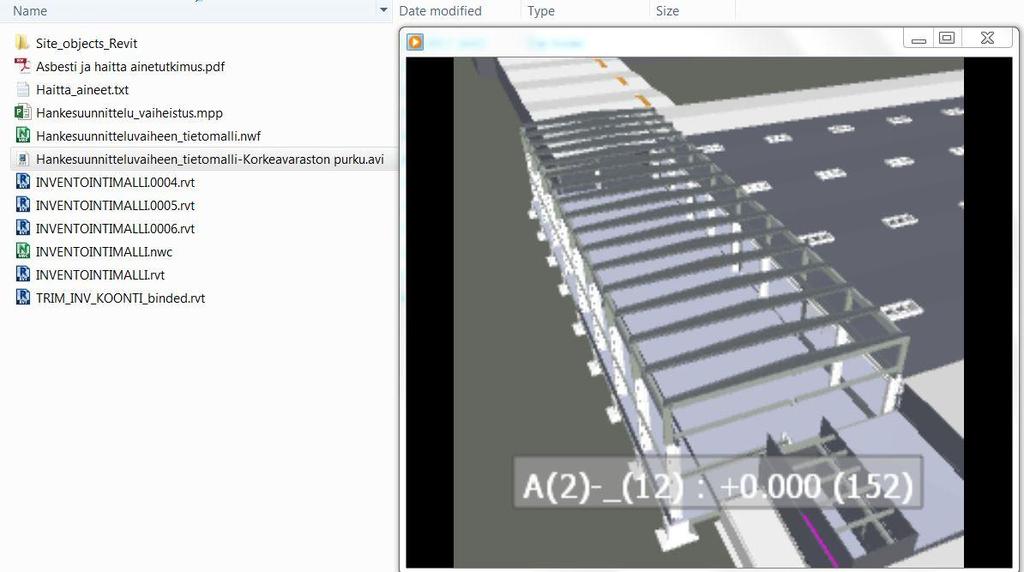
Task: Maximize the video player window
Action: [947, 39]
